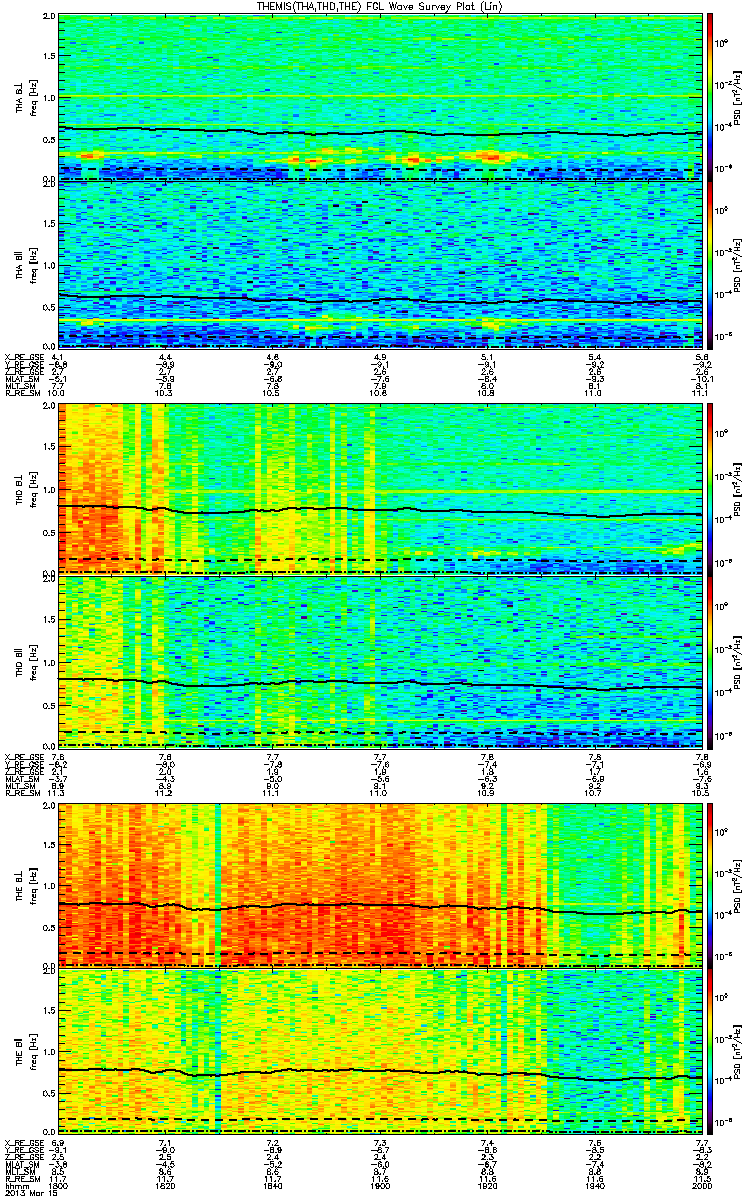Click the THA B-perpendicular PSD color bar
750x1200 pixels.
point(709,98)
